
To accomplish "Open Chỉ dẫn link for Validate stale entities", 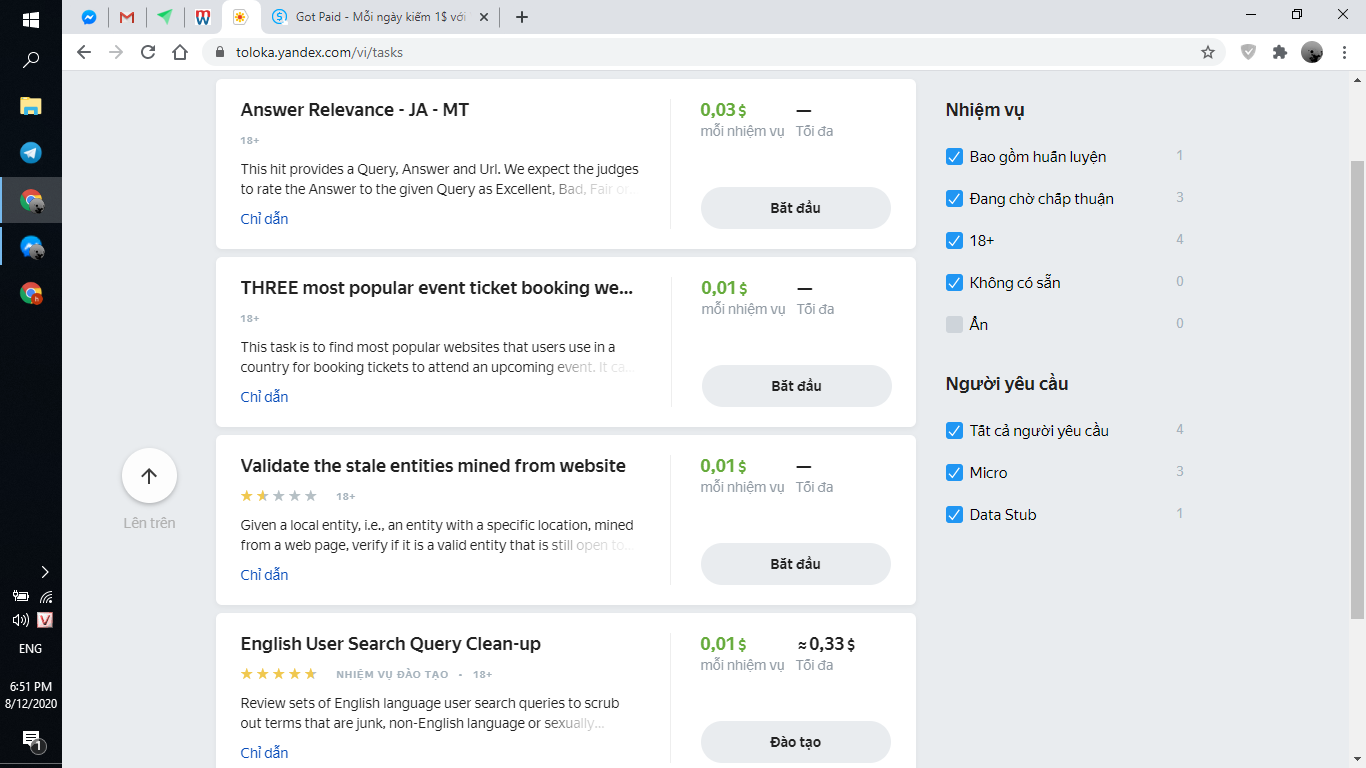I will click(x=264, y=575).
